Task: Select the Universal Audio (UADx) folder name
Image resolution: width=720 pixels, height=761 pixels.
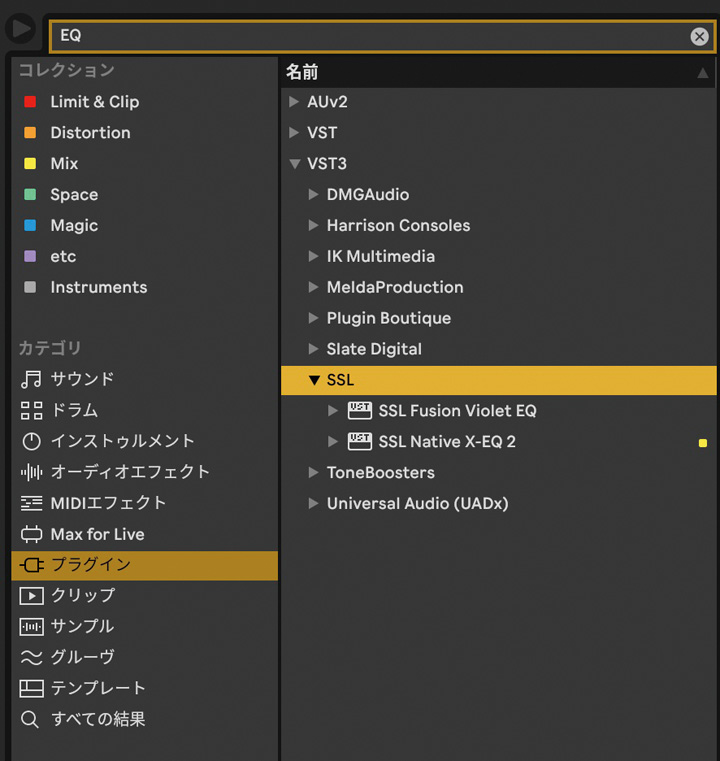Action: 418,504
